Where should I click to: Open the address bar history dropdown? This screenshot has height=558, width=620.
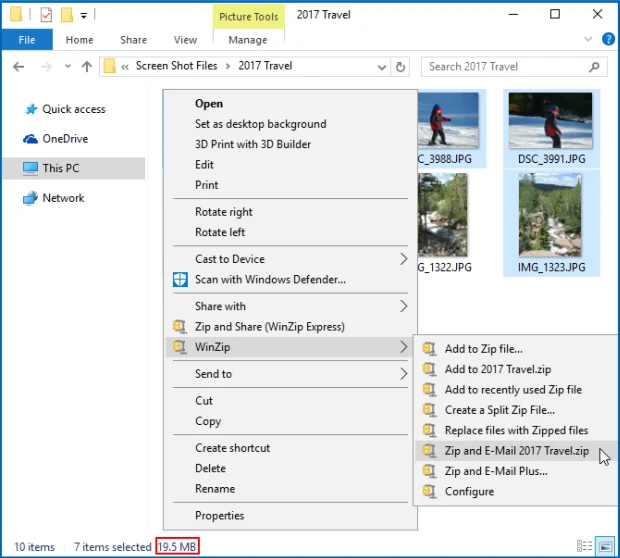tap(383, 67)
